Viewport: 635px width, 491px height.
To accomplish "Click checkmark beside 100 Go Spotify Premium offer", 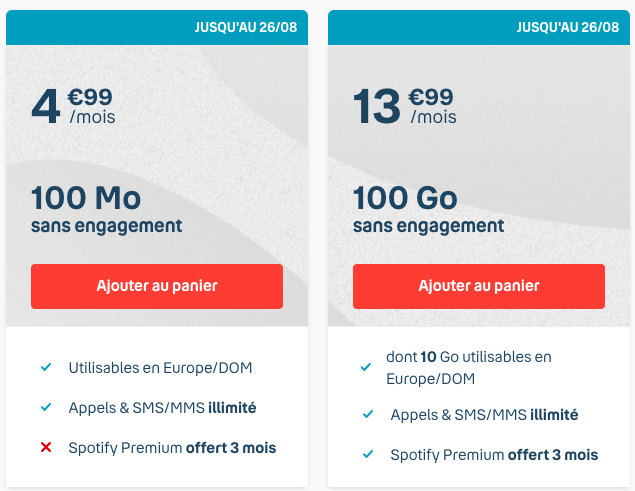I will click(x=368, y=454).
